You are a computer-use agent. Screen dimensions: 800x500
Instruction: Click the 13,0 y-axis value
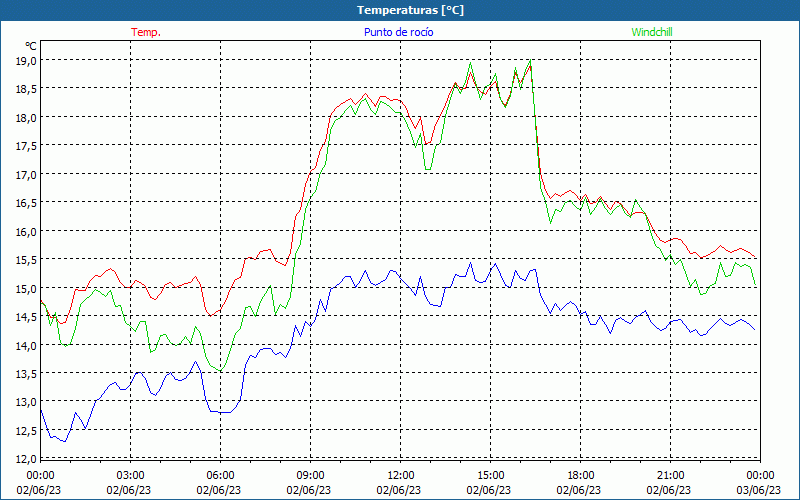click(x=27, y=402)
